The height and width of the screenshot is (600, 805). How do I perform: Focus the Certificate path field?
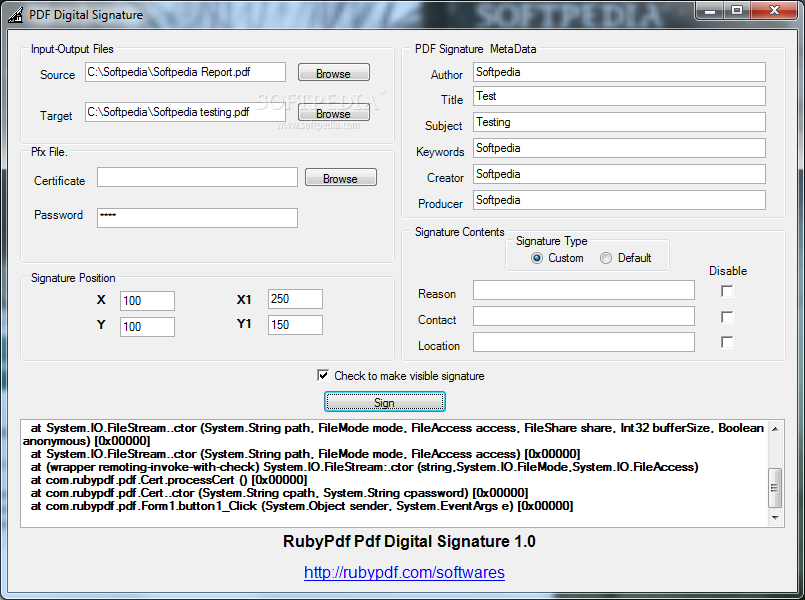coord(197,177)
